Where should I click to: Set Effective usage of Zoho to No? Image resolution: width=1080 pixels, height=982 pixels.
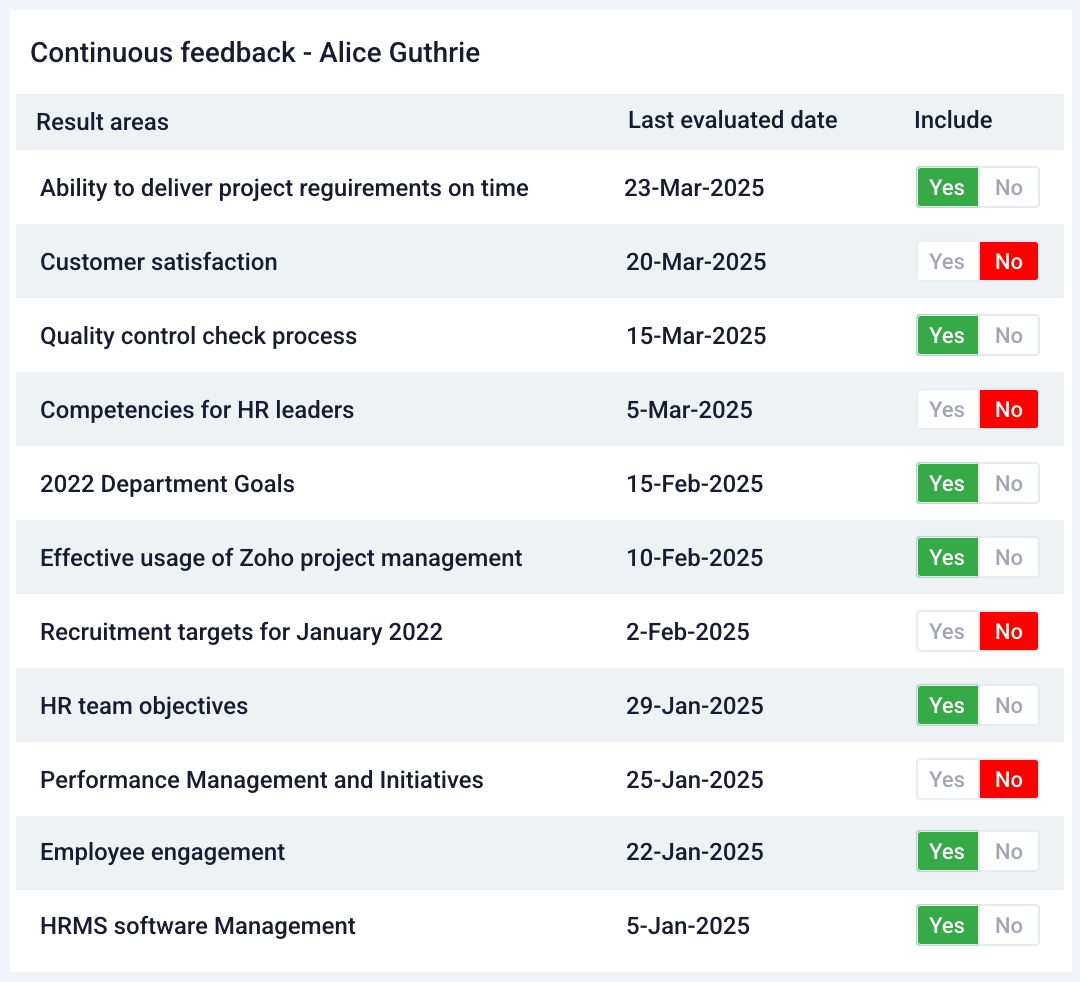tap(1008, 558)
